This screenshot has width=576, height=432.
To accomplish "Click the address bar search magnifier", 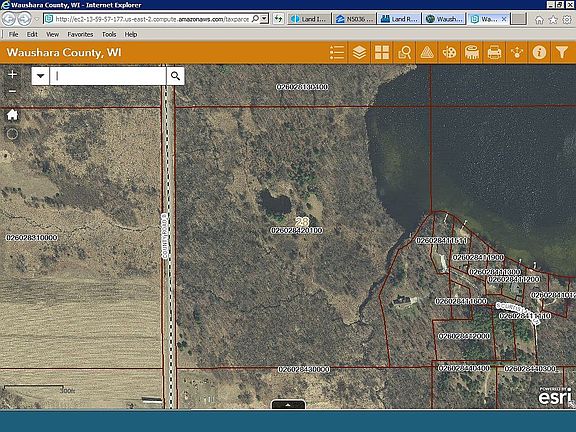I will (255, 19).
